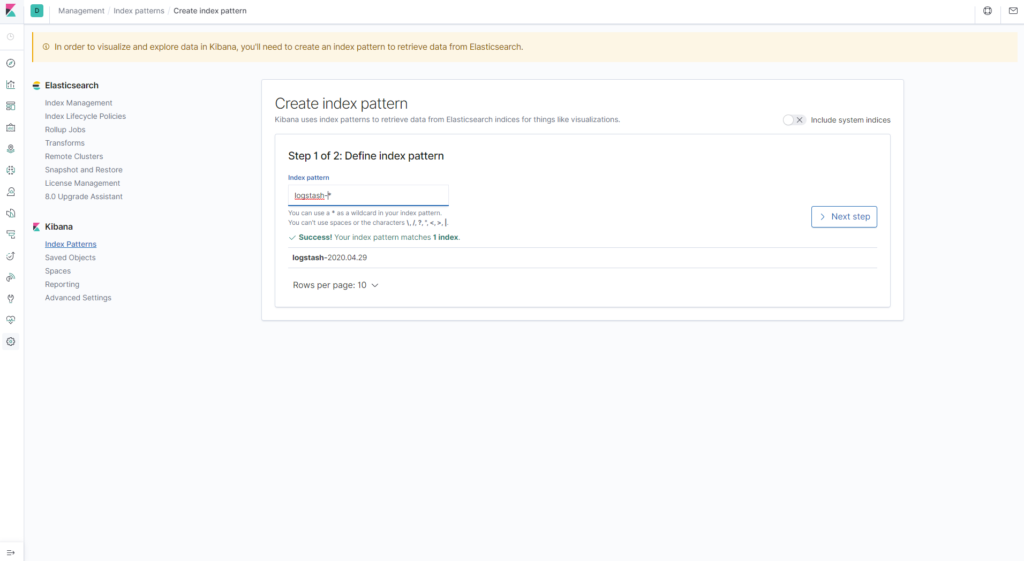Click Kibana section logo icon
This screenshot has height=561, width=1024.
click(x=37, y=227)
